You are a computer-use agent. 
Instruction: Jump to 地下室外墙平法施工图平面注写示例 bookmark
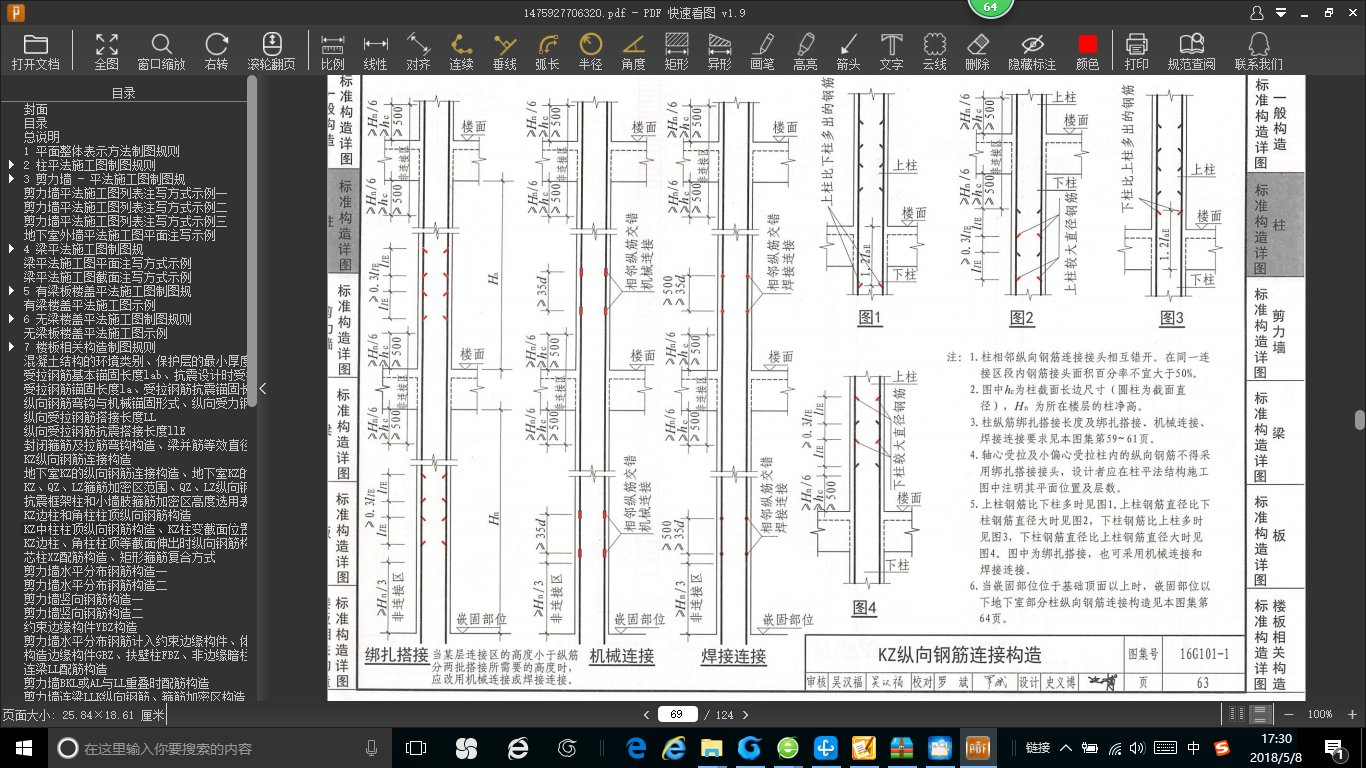[120, 235]
